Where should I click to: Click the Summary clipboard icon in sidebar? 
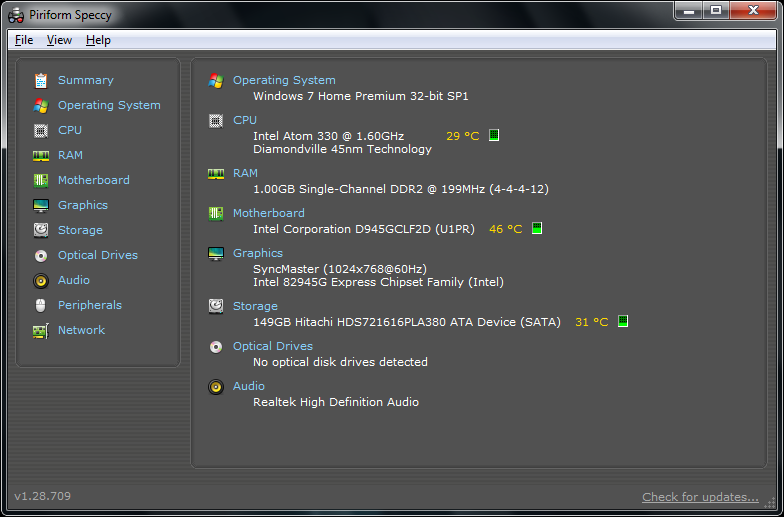tap(40, 80)
